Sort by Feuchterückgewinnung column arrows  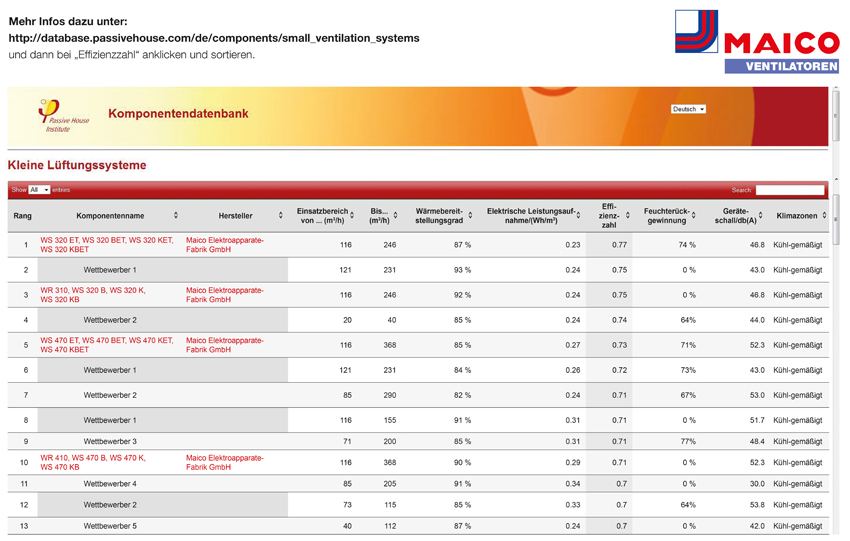[x=694, y=215]
